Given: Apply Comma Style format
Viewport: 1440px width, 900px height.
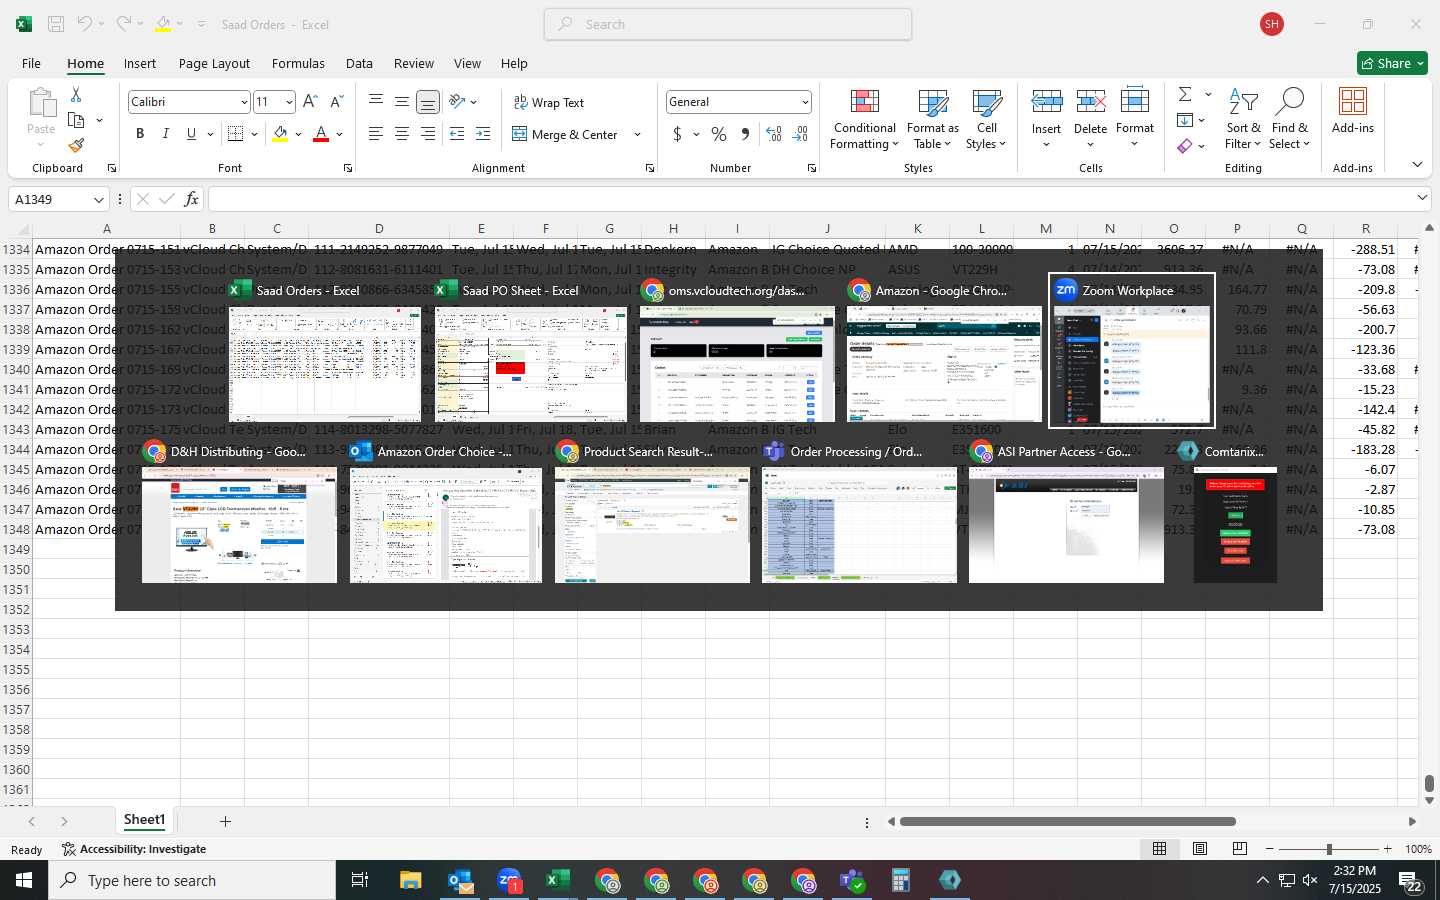Looking at the screenshot, I should (745, 134).
